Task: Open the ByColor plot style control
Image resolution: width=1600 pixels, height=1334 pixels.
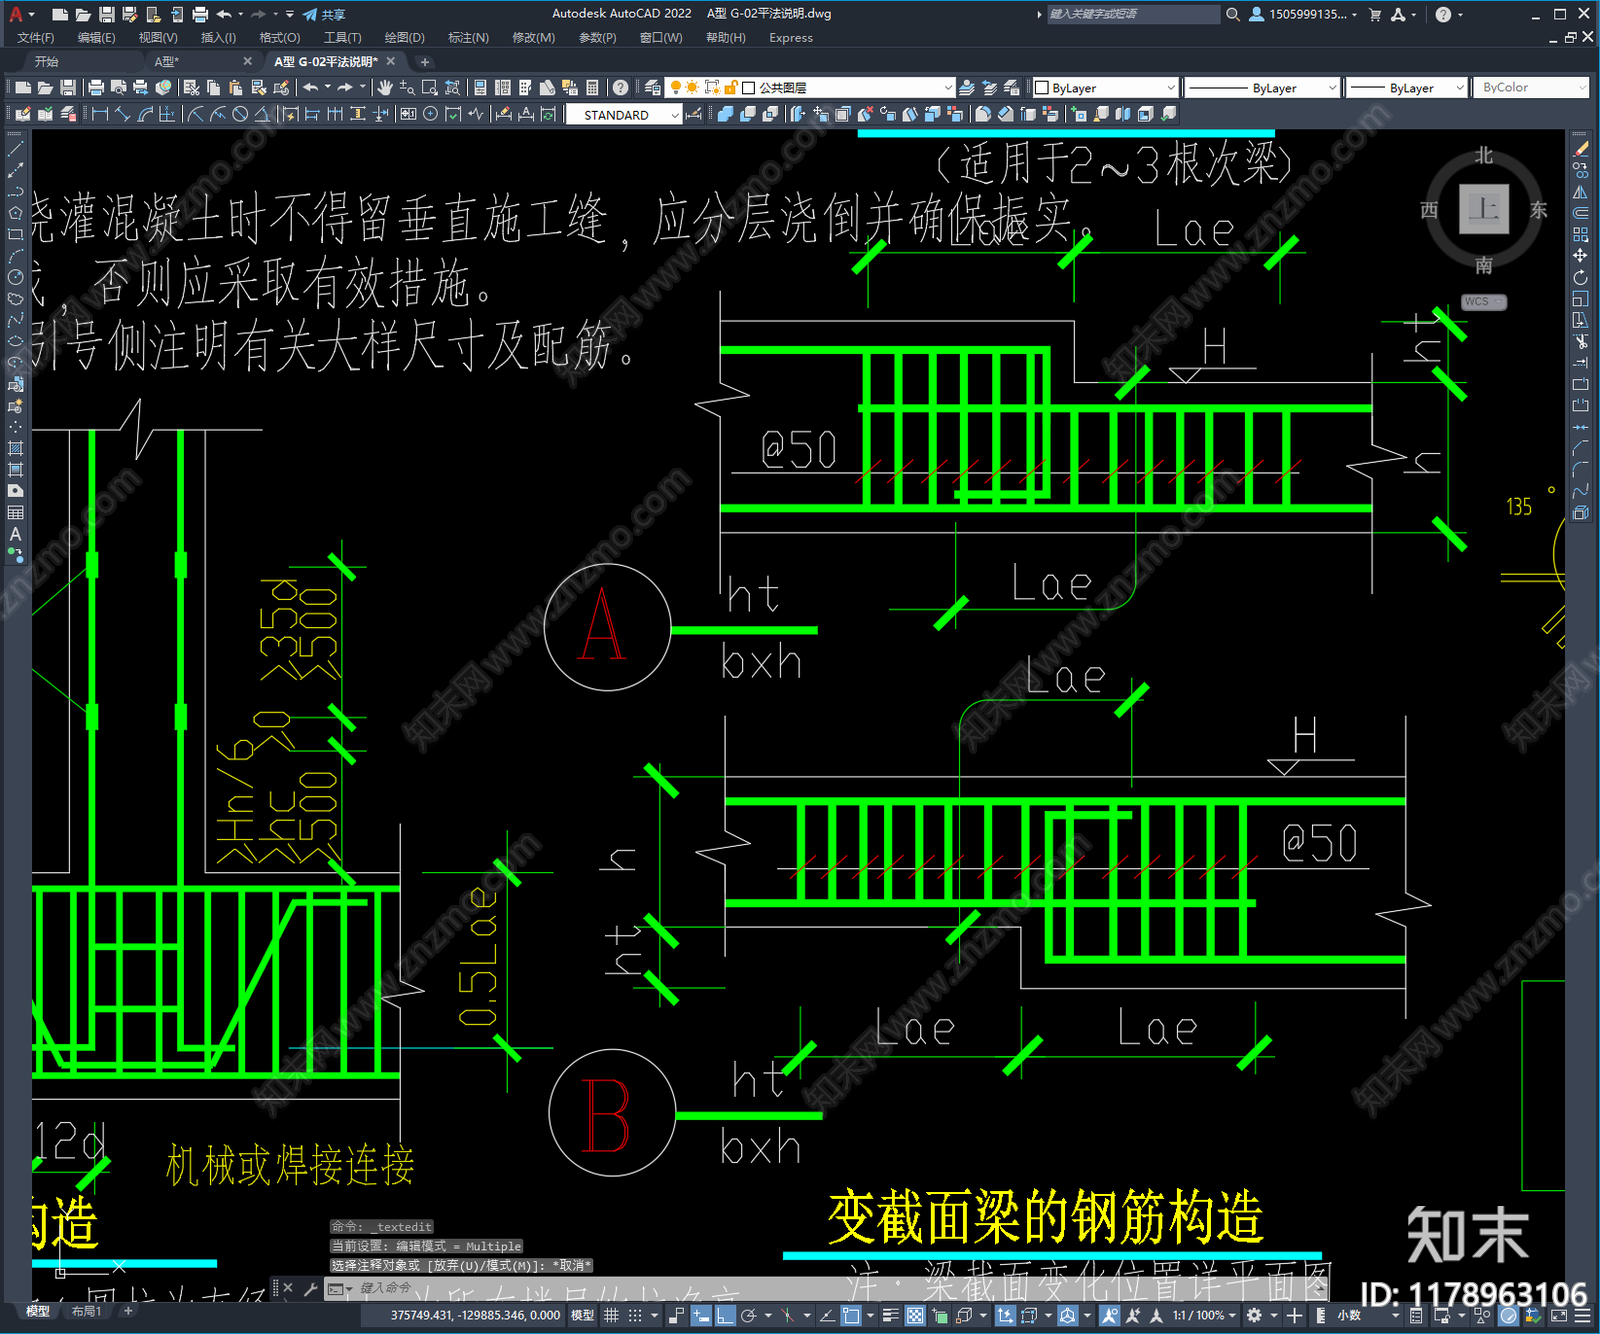Action: pyautogui.click(x=1530, y=88)
